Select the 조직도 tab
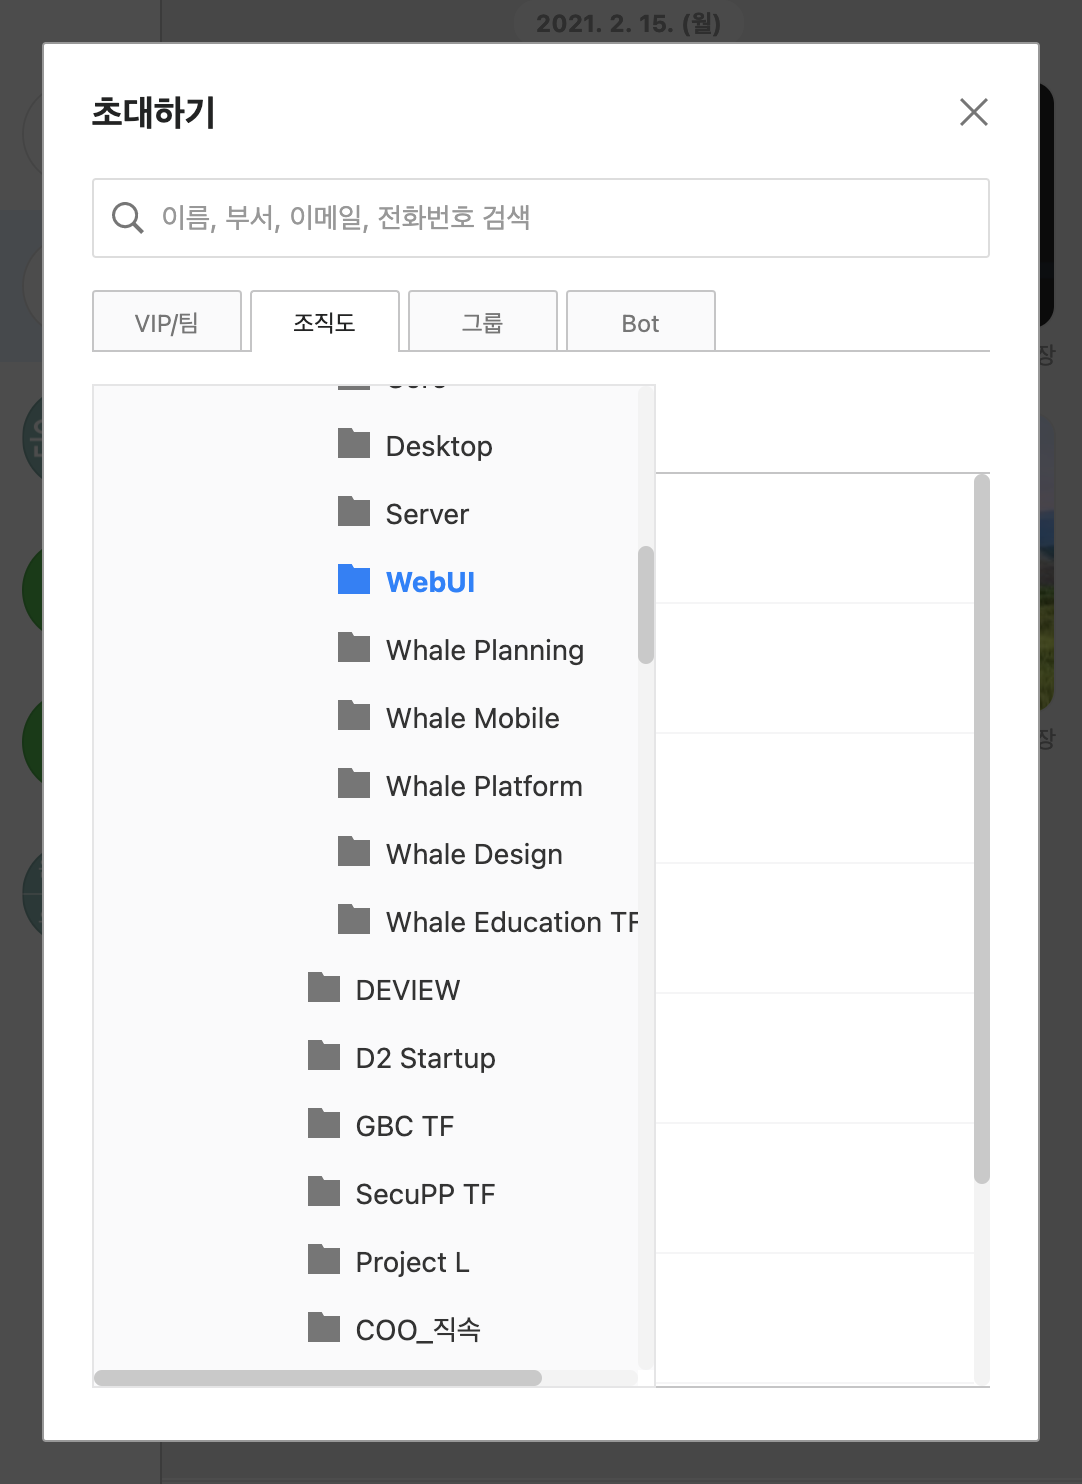 pos(325,322)
